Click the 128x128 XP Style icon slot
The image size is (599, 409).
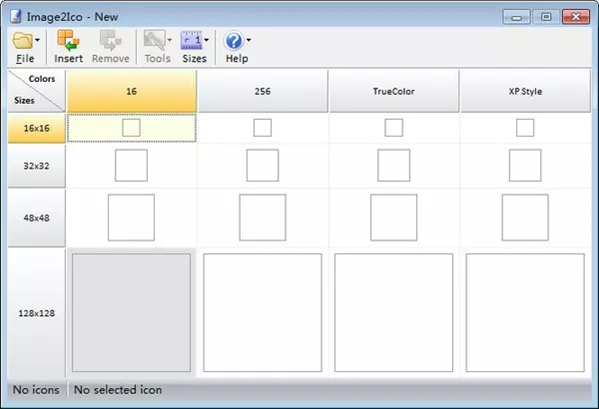coord(525,312)
